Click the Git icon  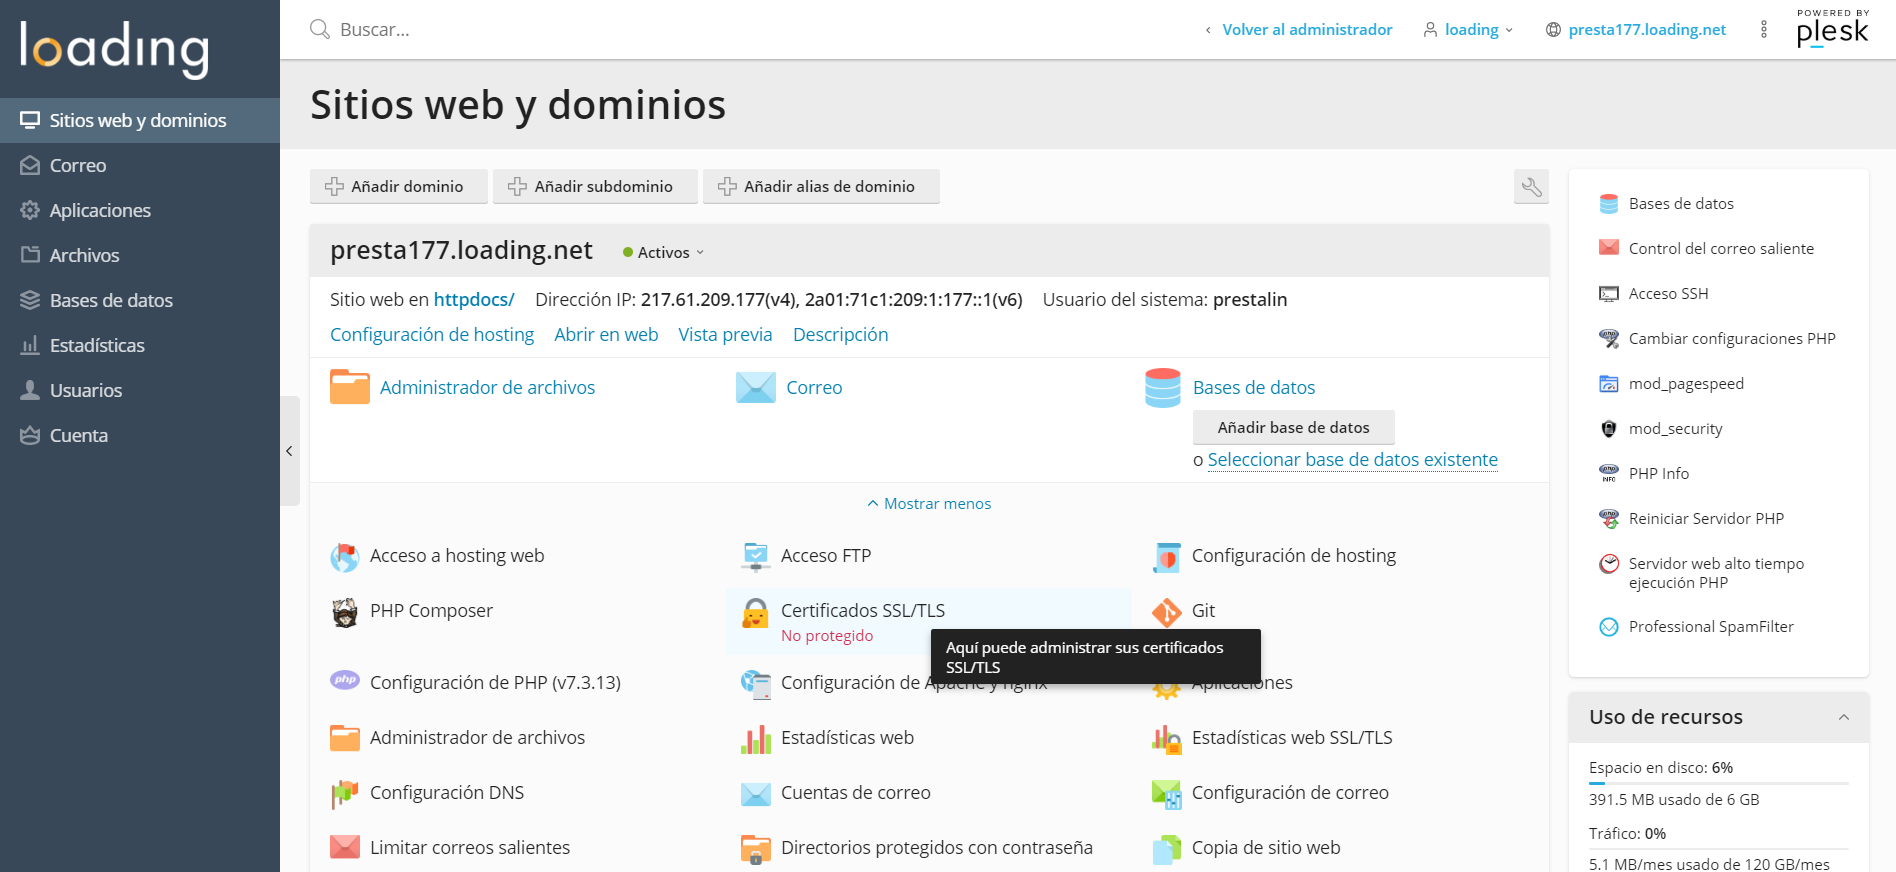[x=1167, y=612]
